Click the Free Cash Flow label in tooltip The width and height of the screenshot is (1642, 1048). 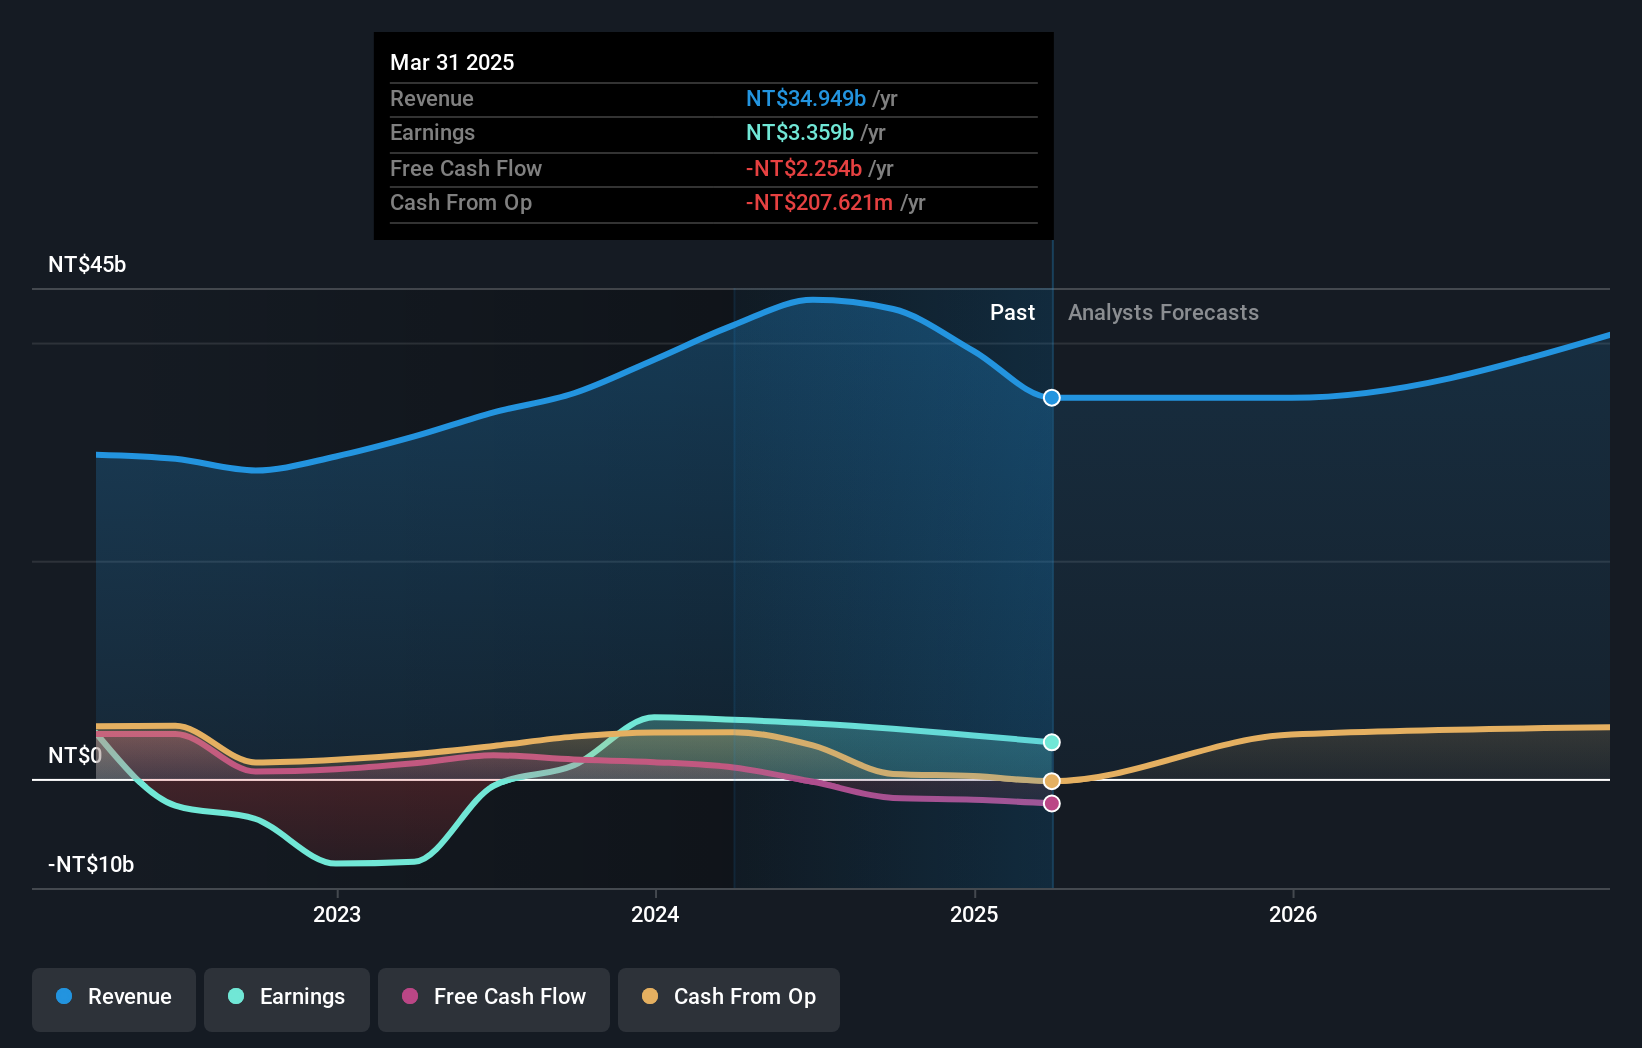tap(466, 168)
